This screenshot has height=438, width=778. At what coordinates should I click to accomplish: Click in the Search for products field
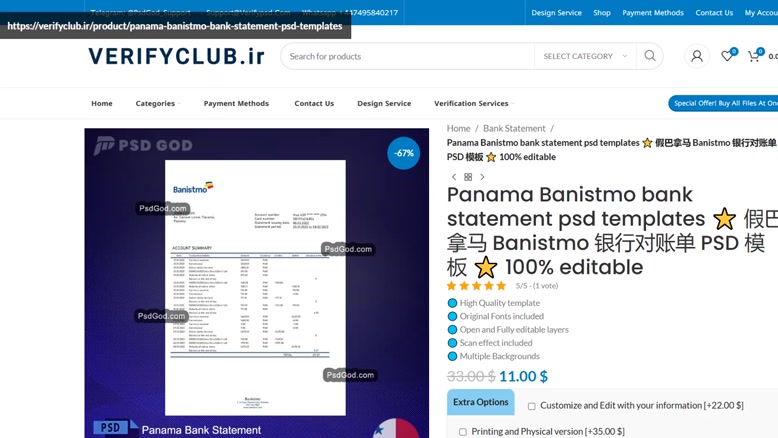click(407, 56)
